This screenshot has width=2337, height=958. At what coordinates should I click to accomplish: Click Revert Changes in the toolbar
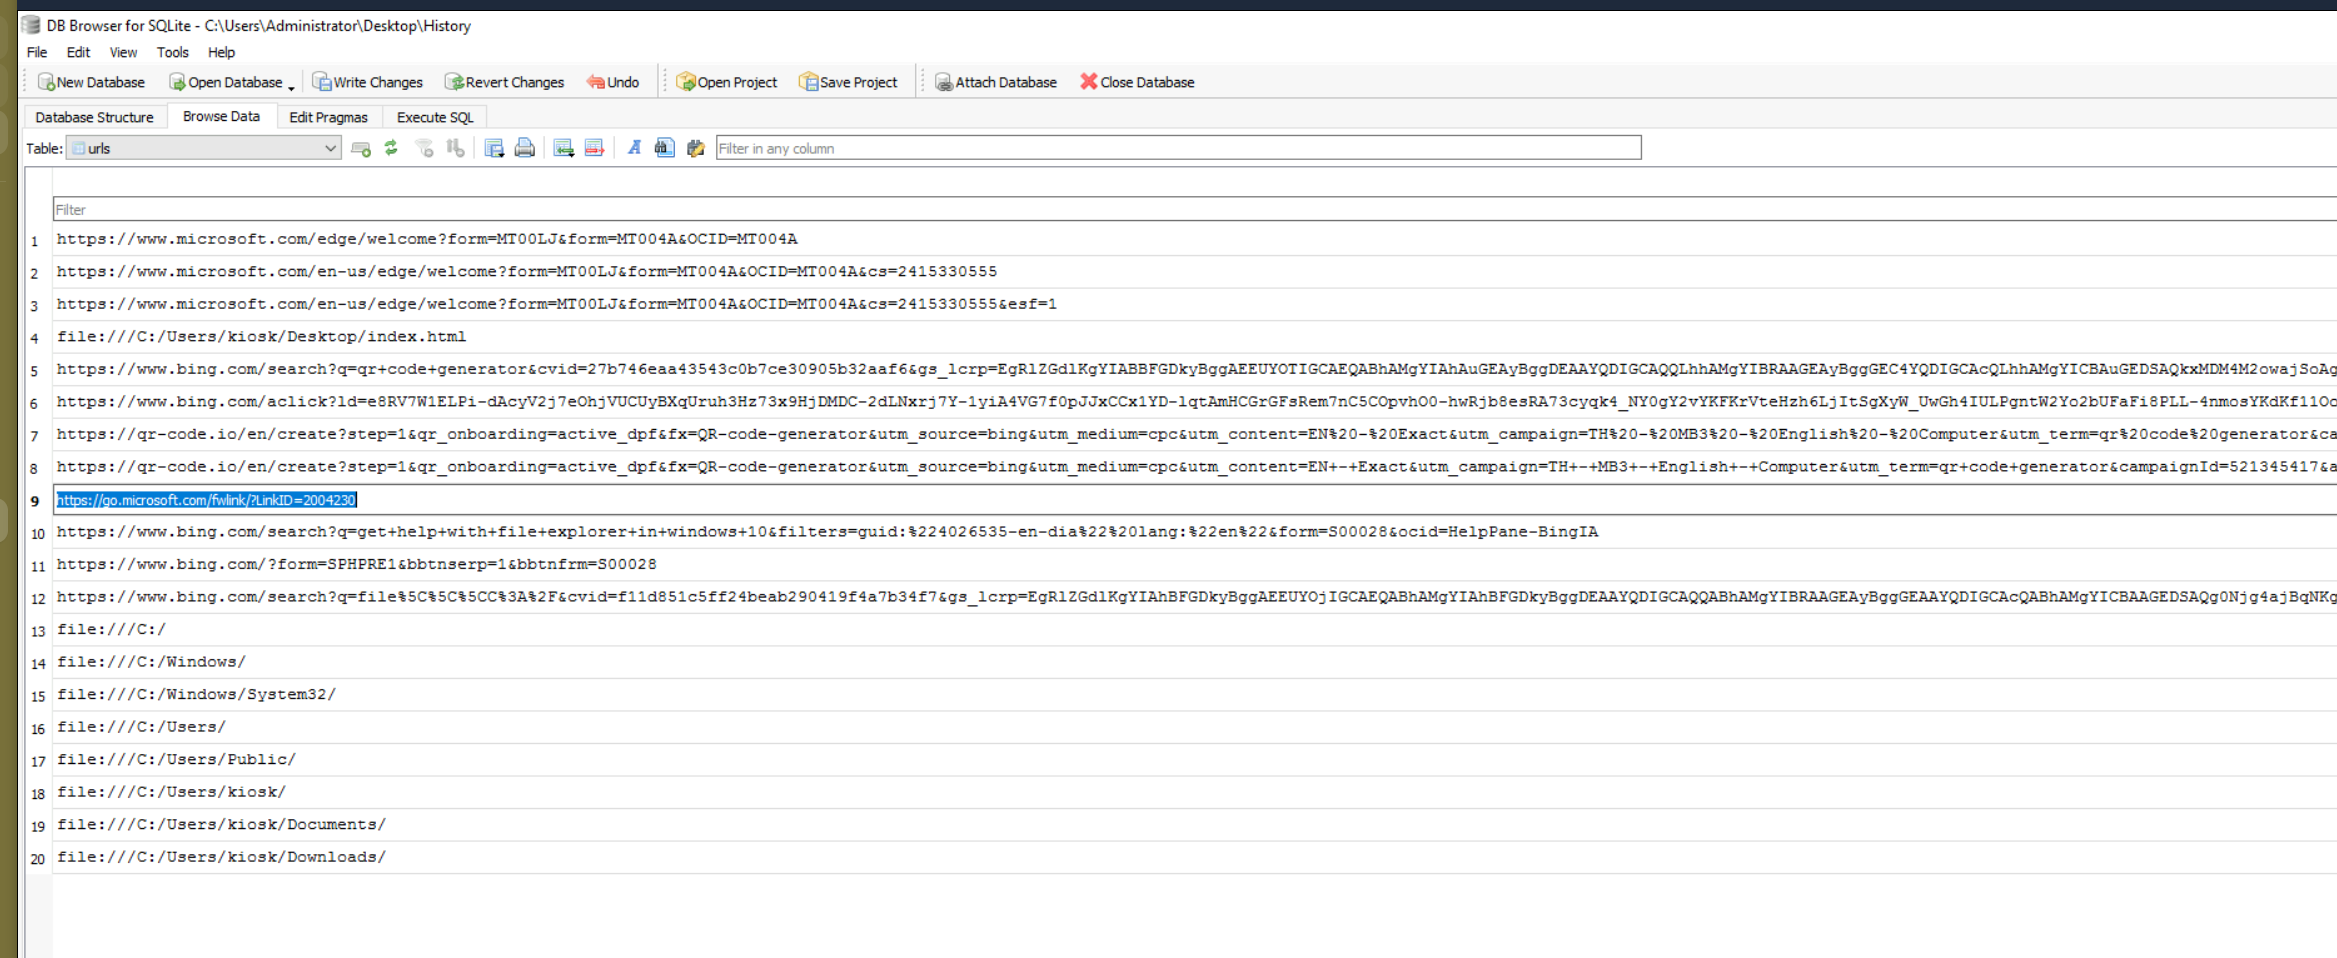coord(505,82)
